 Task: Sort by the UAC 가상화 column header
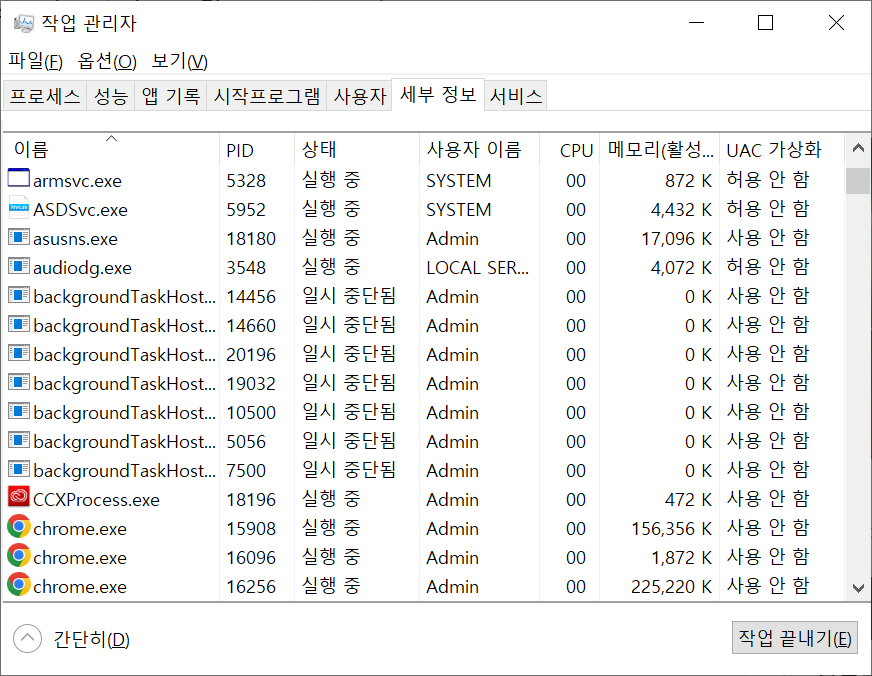[x=782, y=150]
